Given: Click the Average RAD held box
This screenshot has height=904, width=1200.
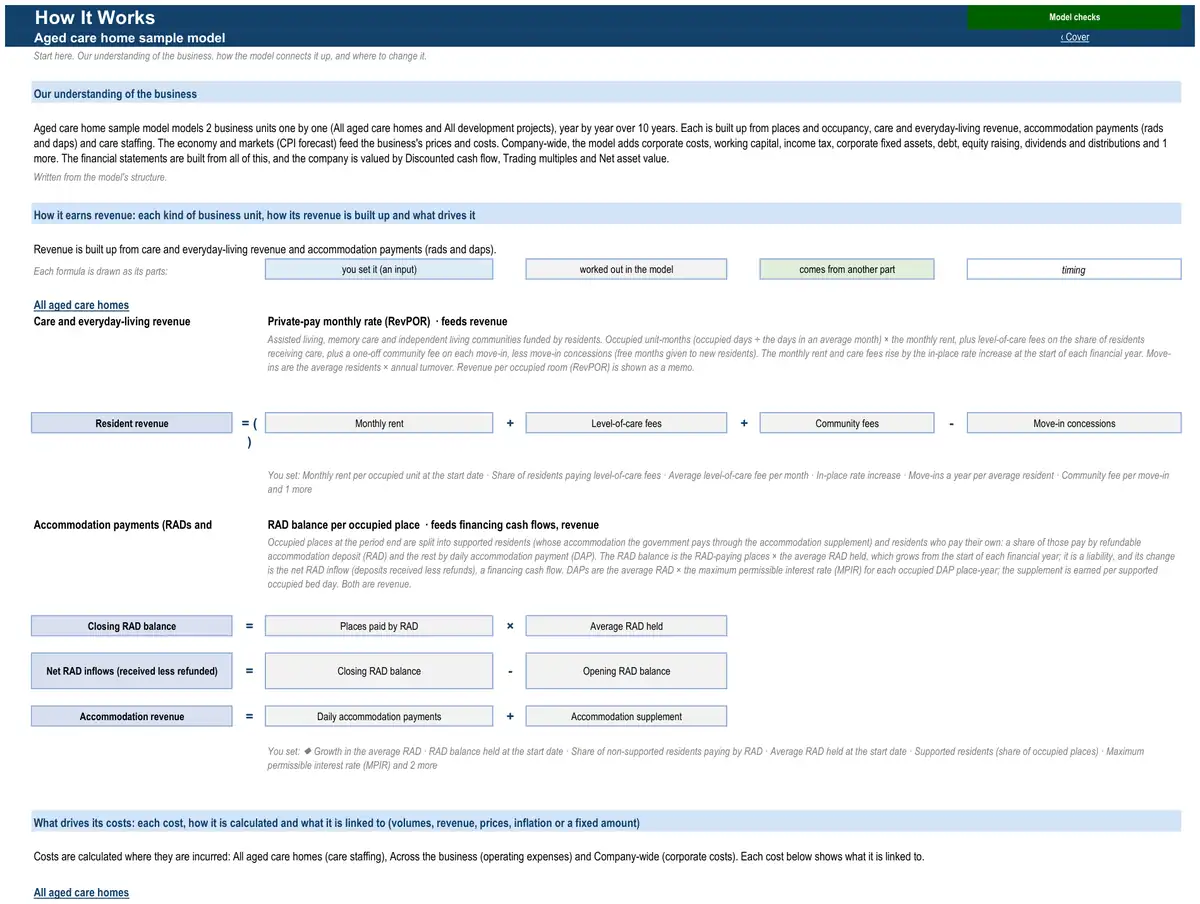Looking at the screenshot, I should coord(626,627).
